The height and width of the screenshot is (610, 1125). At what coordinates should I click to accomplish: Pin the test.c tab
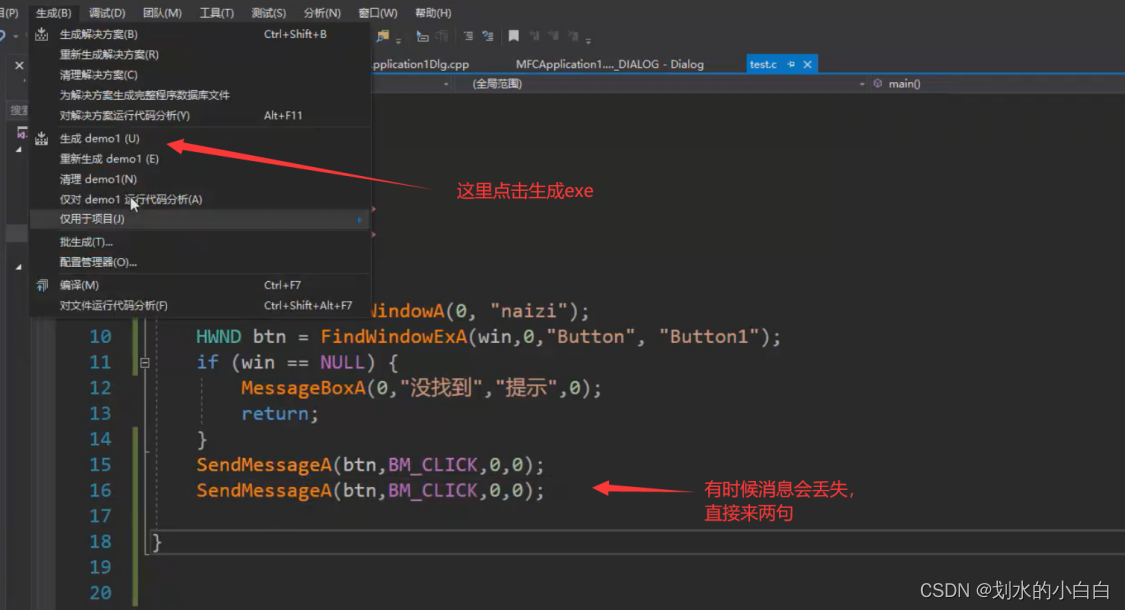791,64
